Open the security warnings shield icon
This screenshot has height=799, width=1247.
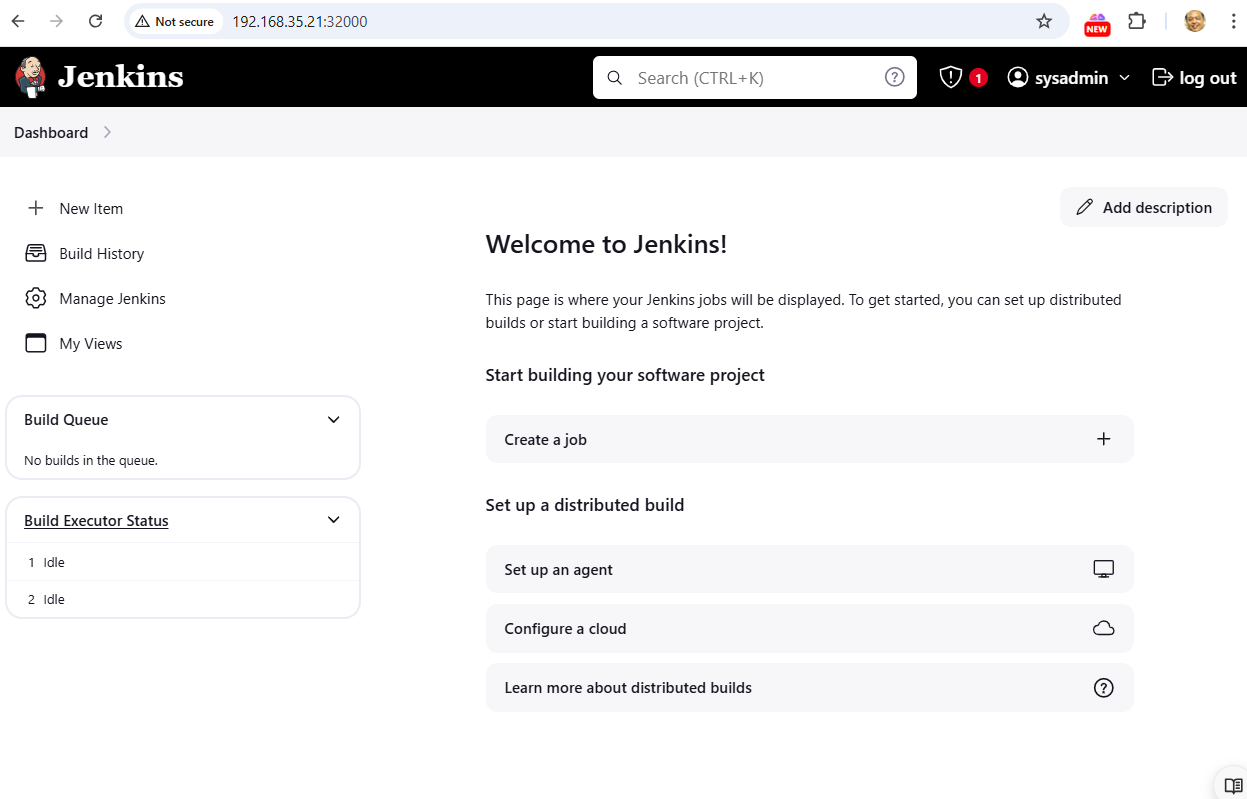click(950, 77)
